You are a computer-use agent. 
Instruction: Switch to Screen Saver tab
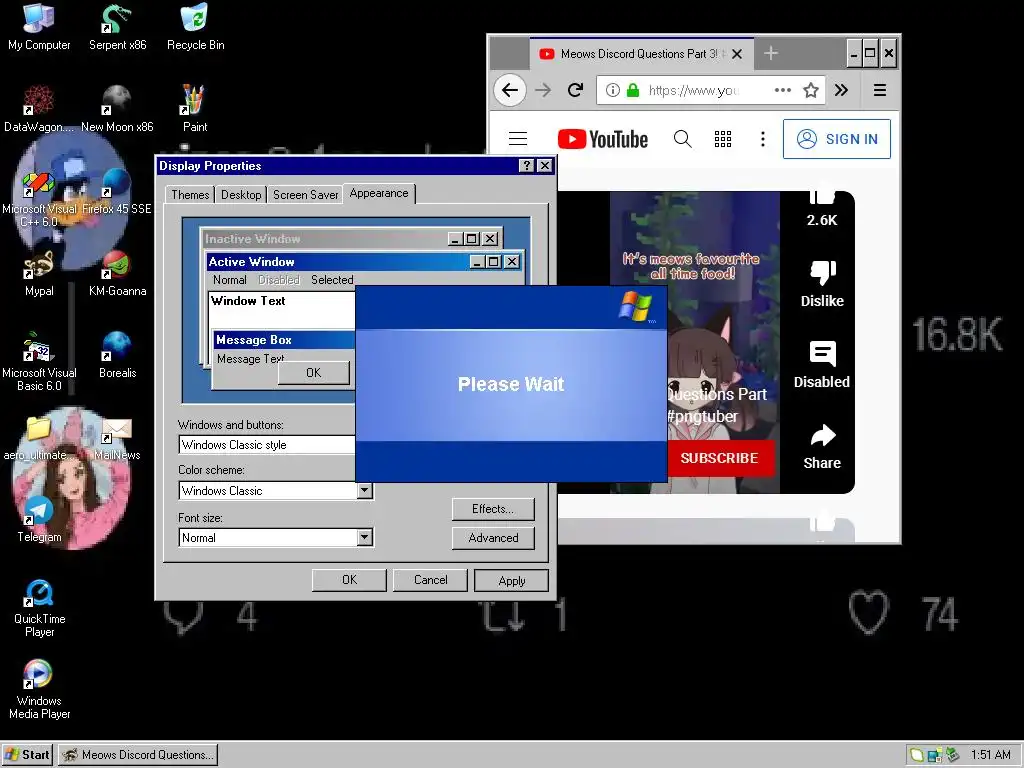(305, 195)
